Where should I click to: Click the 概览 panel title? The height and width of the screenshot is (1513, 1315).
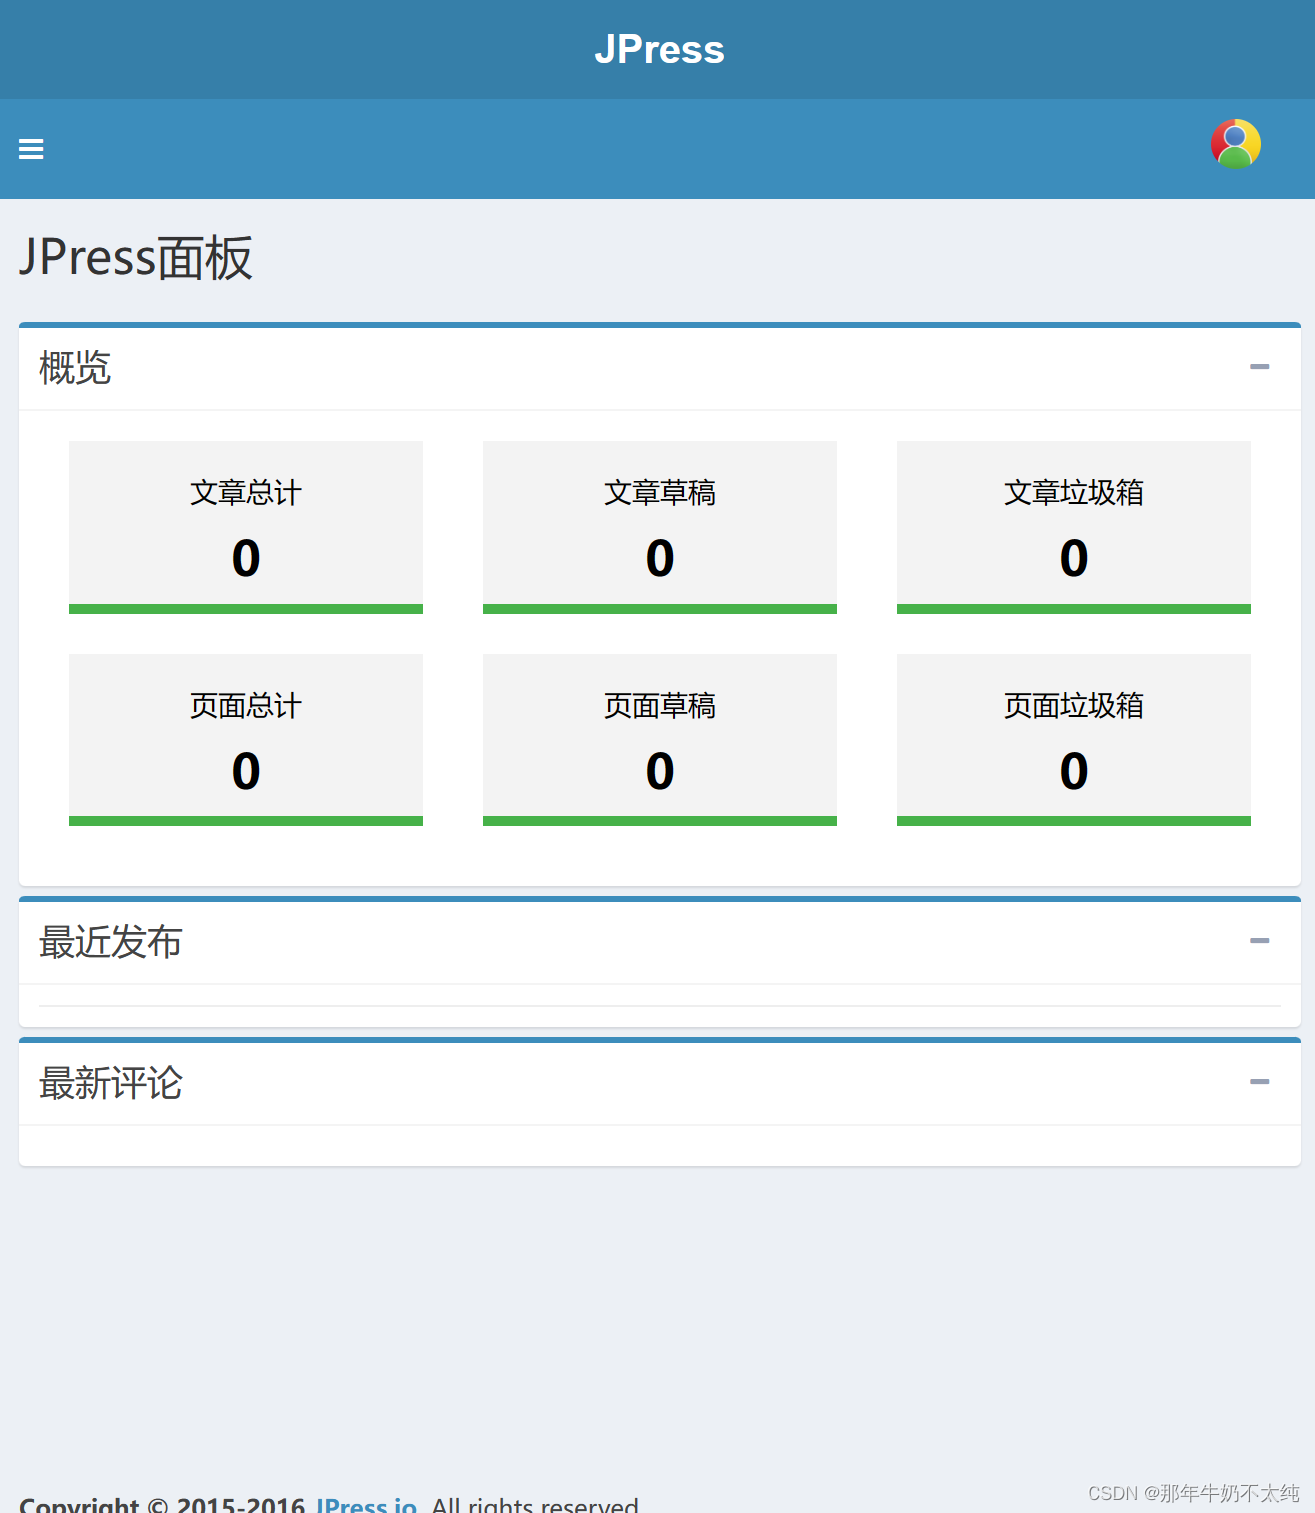click(x=75, y=368)
